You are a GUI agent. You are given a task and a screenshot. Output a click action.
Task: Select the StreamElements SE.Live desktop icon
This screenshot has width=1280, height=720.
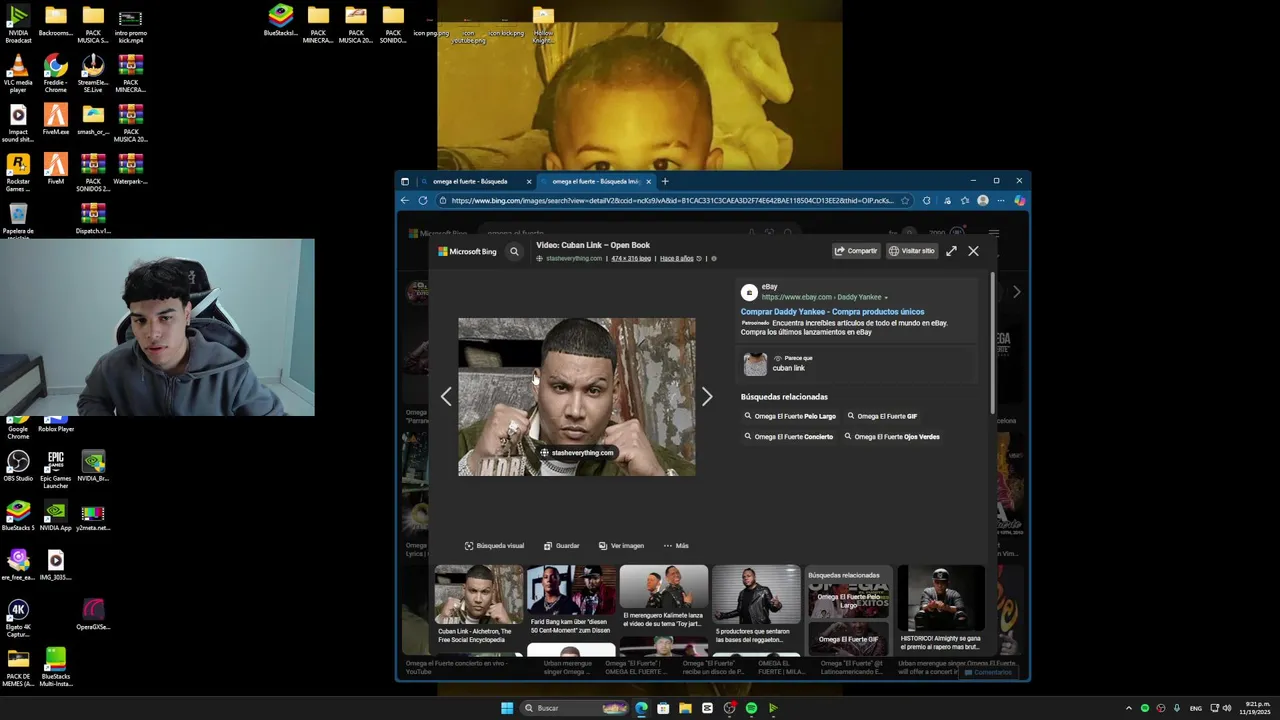click(93, 74)
